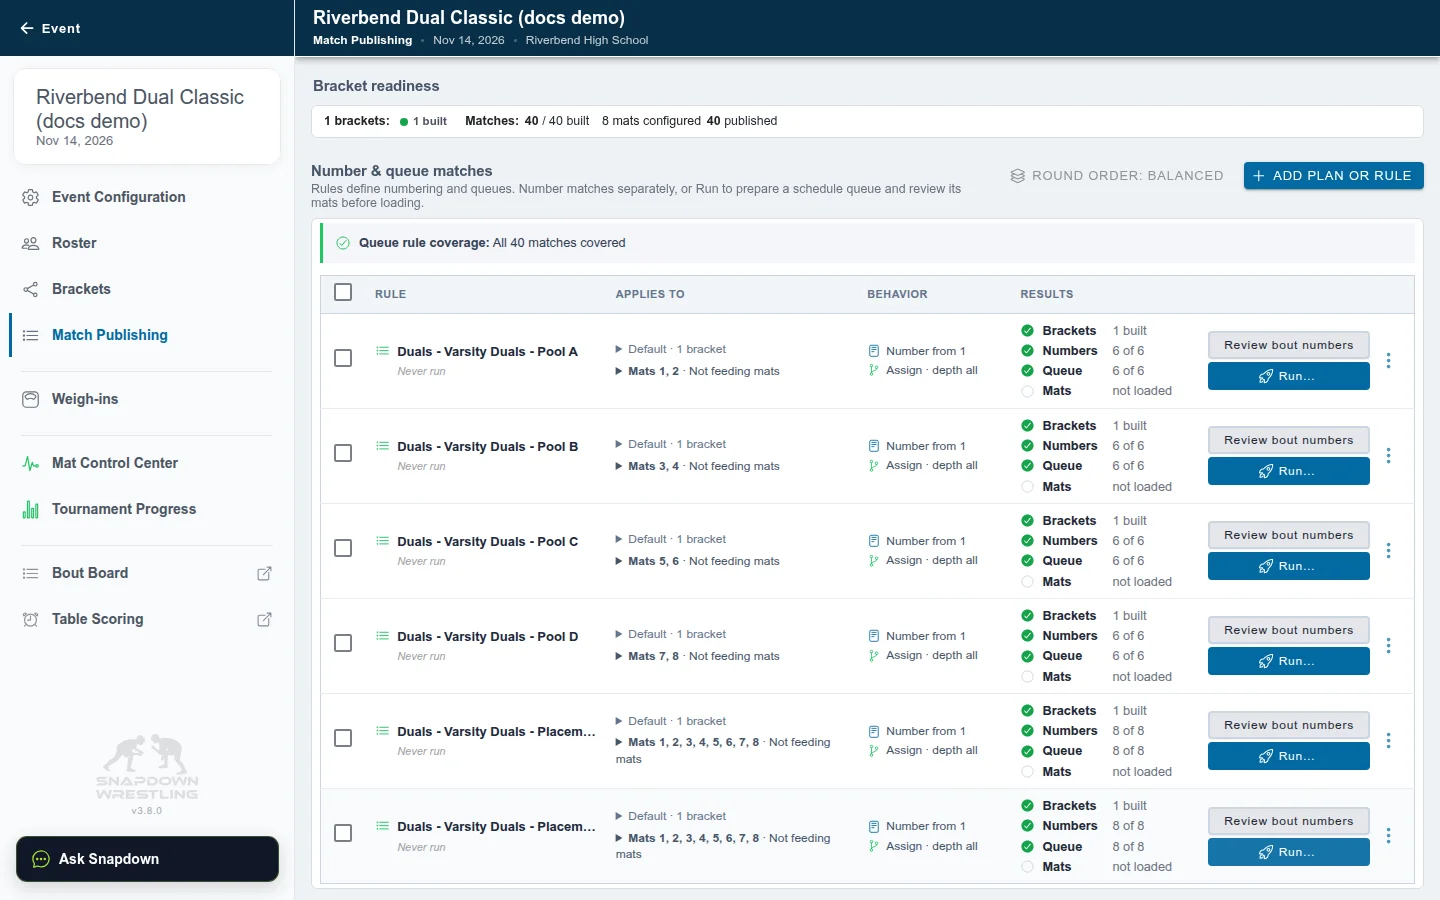Click the Round Order layers icon
1440x900 pixels.
[1017, 176]
